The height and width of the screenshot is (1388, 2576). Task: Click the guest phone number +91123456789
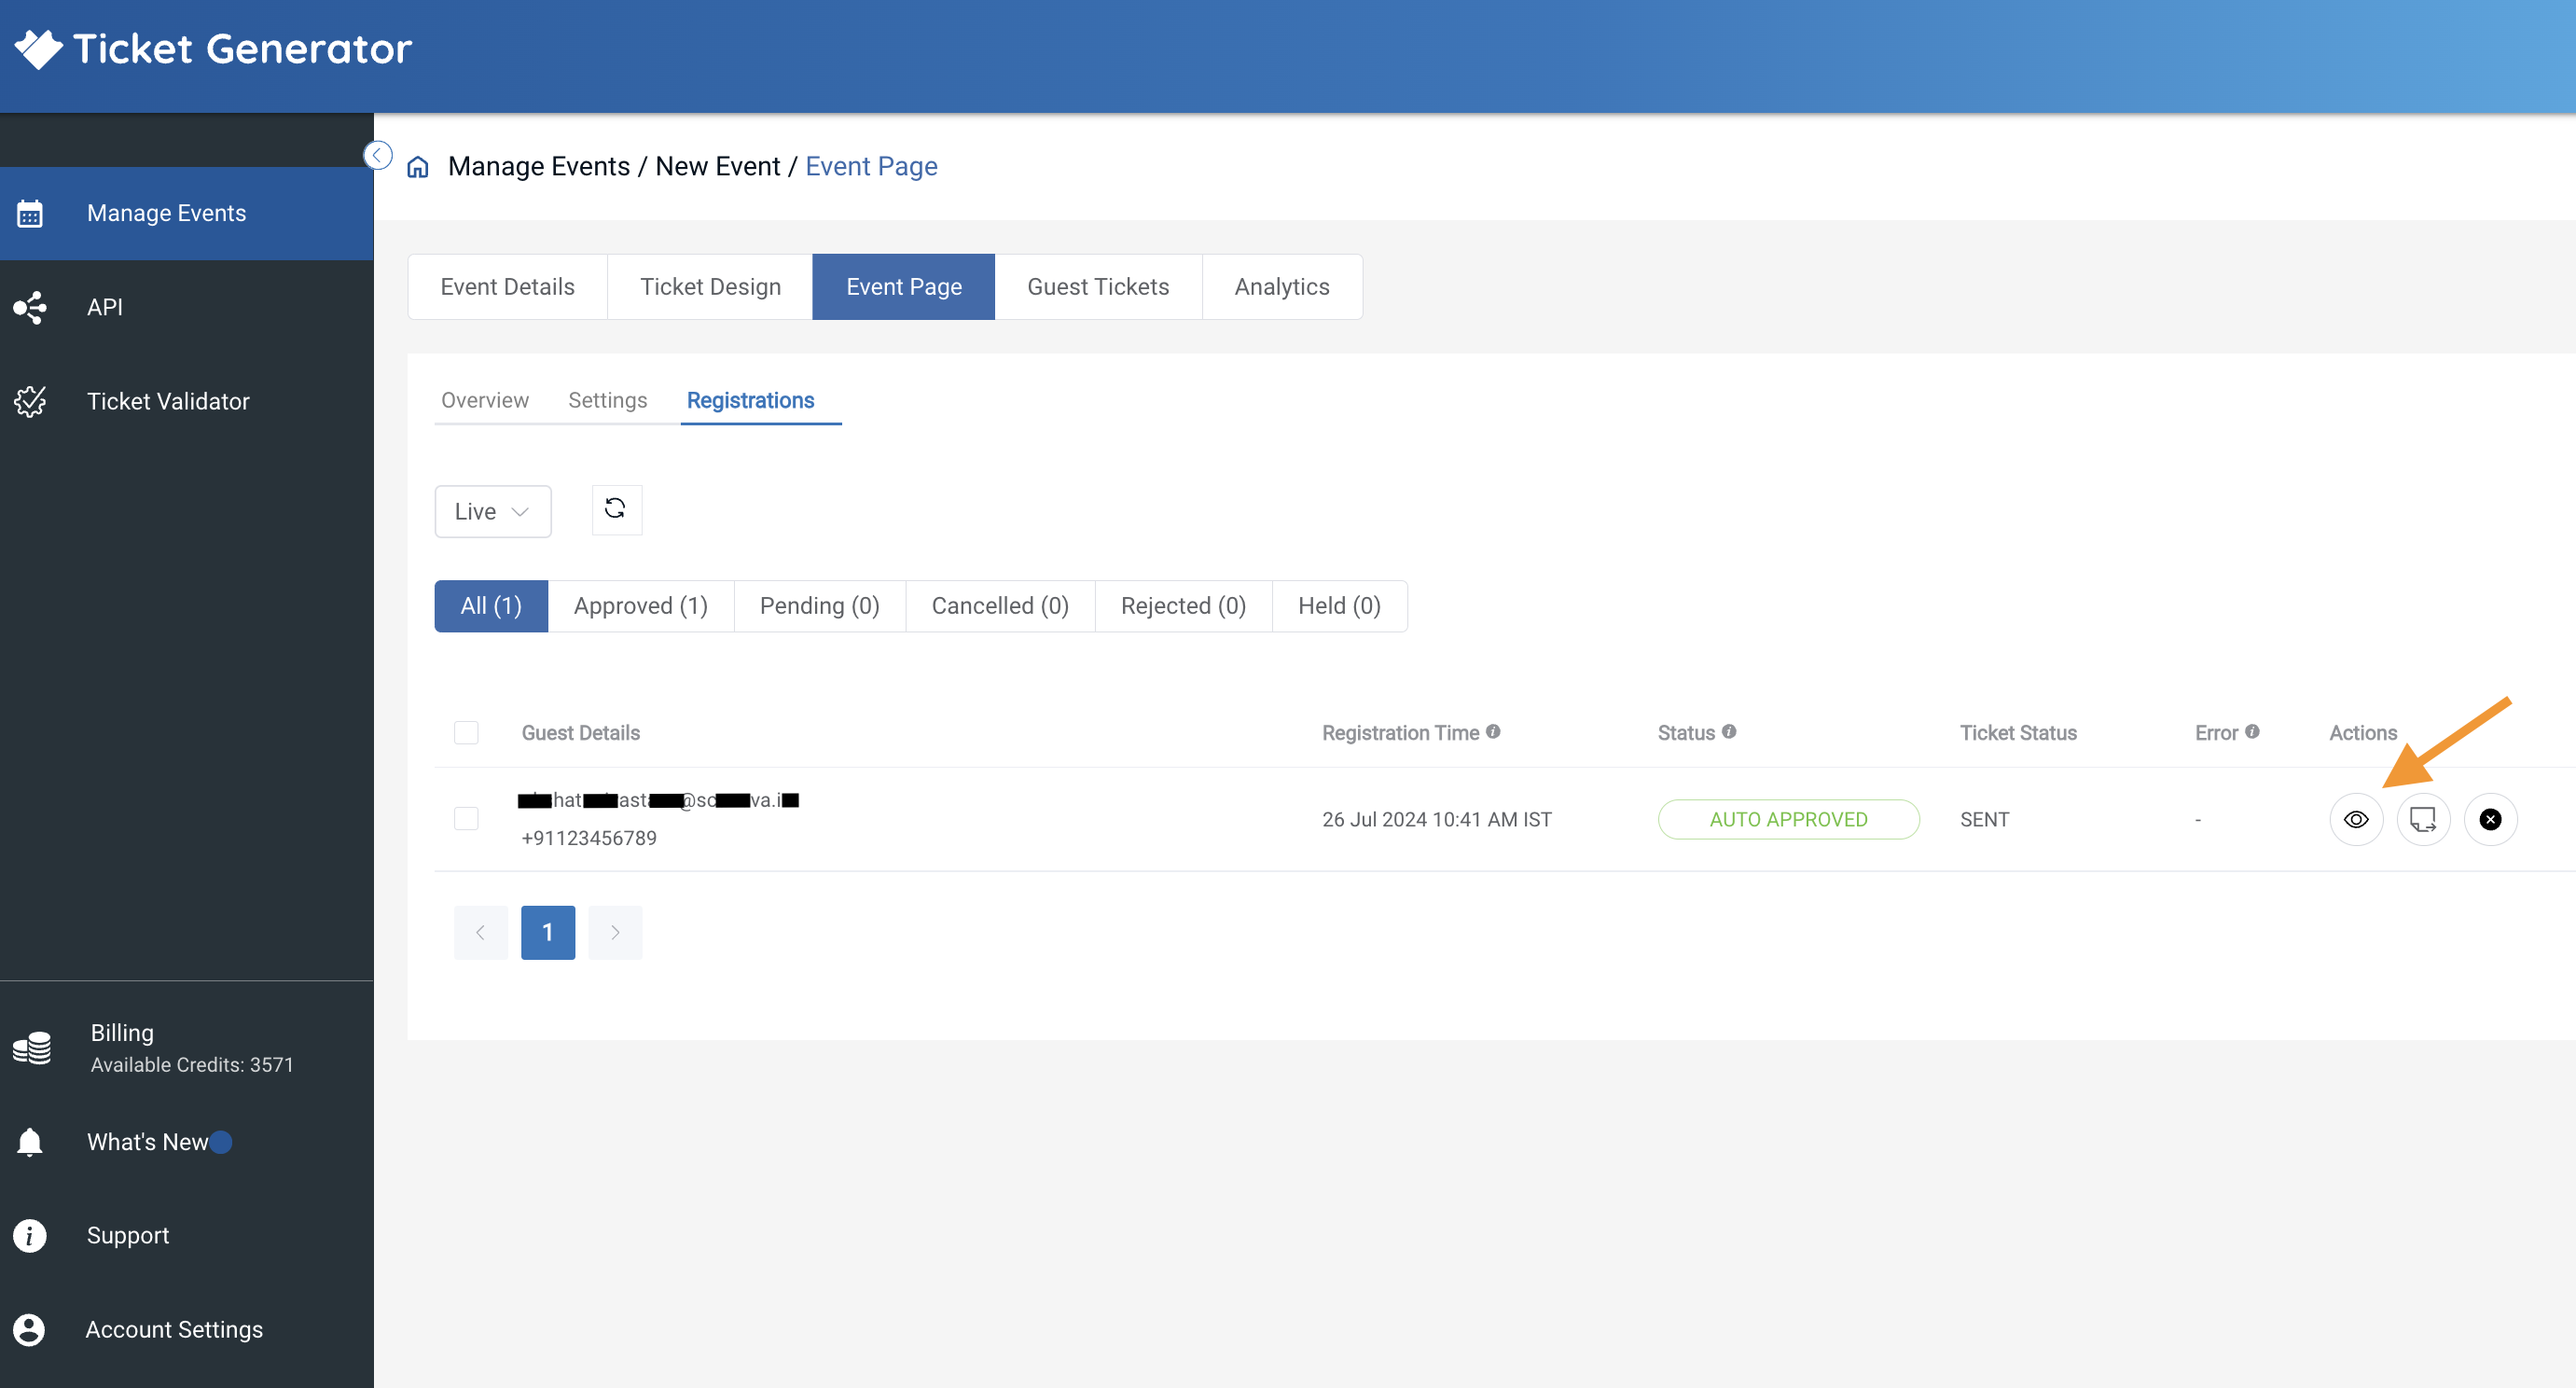589,838
